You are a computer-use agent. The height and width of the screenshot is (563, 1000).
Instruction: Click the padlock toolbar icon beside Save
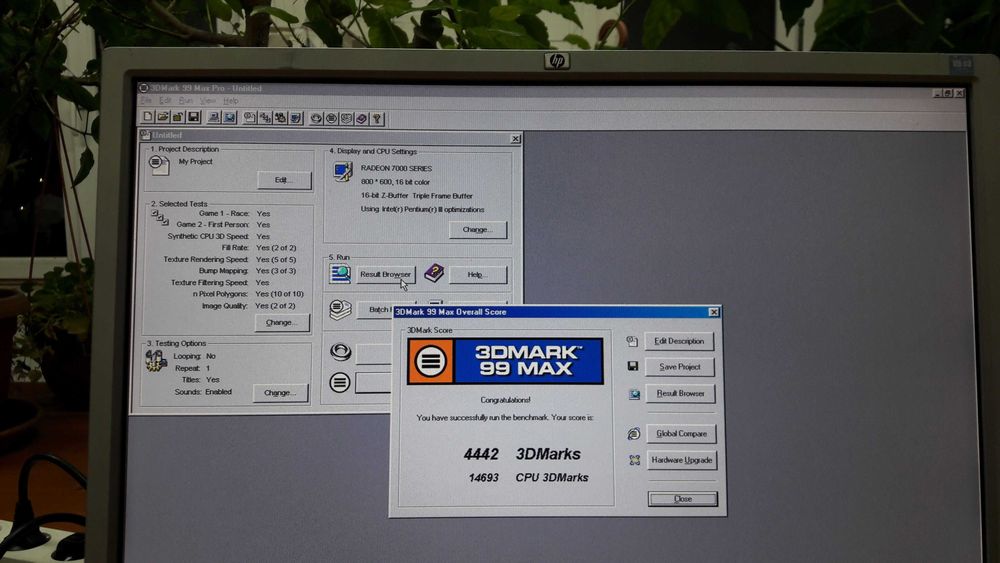(x=178, y=117)
